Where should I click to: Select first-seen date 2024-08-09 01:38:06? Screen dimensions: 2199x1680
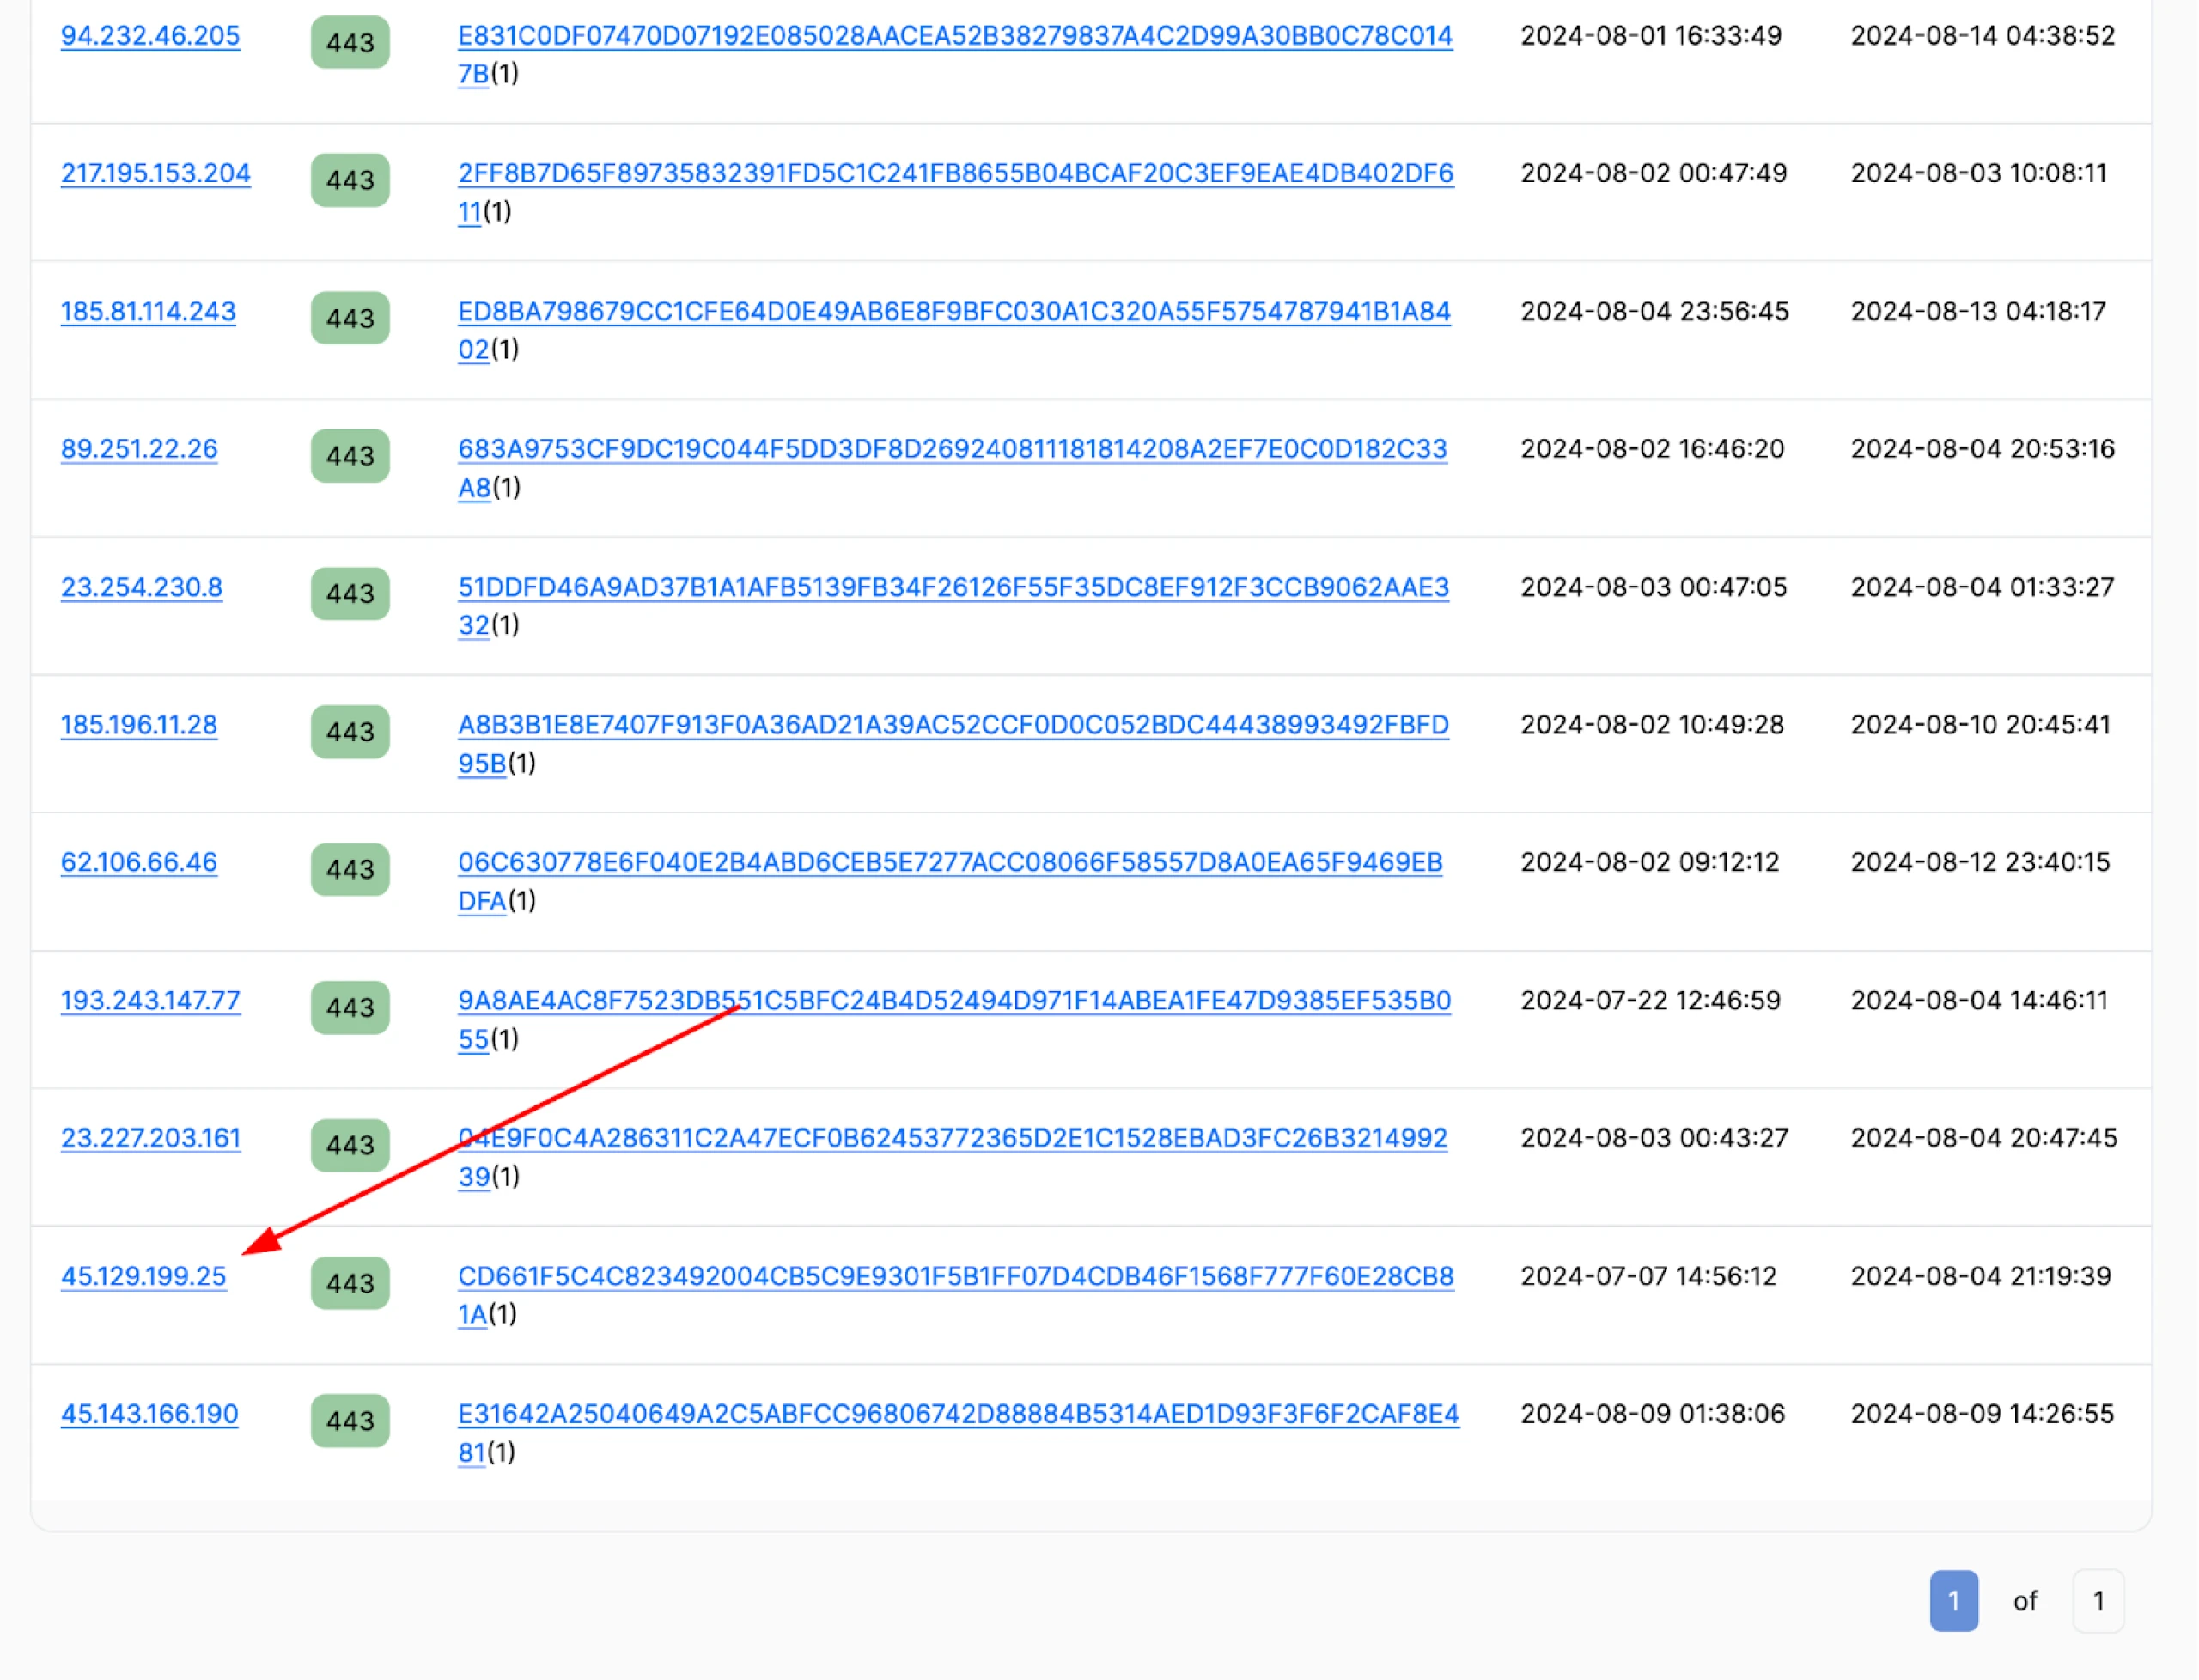[x=1653, y=1415]
